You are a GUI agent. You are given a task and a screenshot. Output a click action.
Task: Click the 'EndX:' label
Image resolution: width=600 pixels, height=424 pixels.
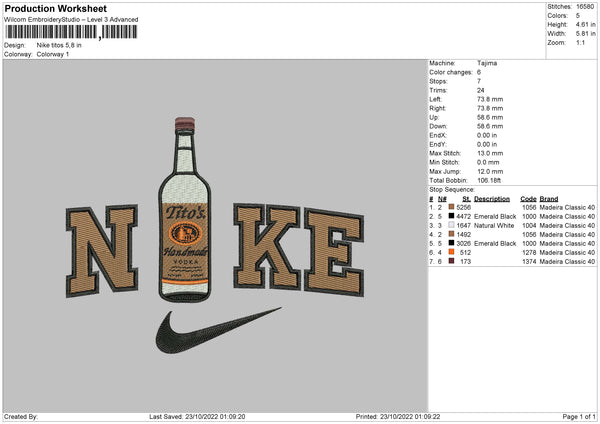click(438, 135)
